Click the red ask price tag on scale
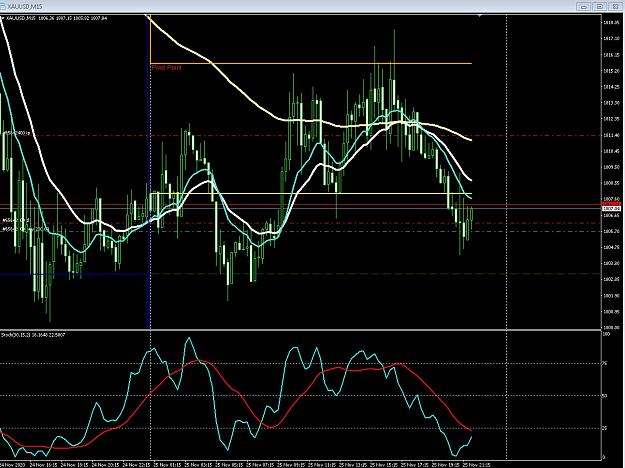625x468 pixels. (x=611, y=204)
